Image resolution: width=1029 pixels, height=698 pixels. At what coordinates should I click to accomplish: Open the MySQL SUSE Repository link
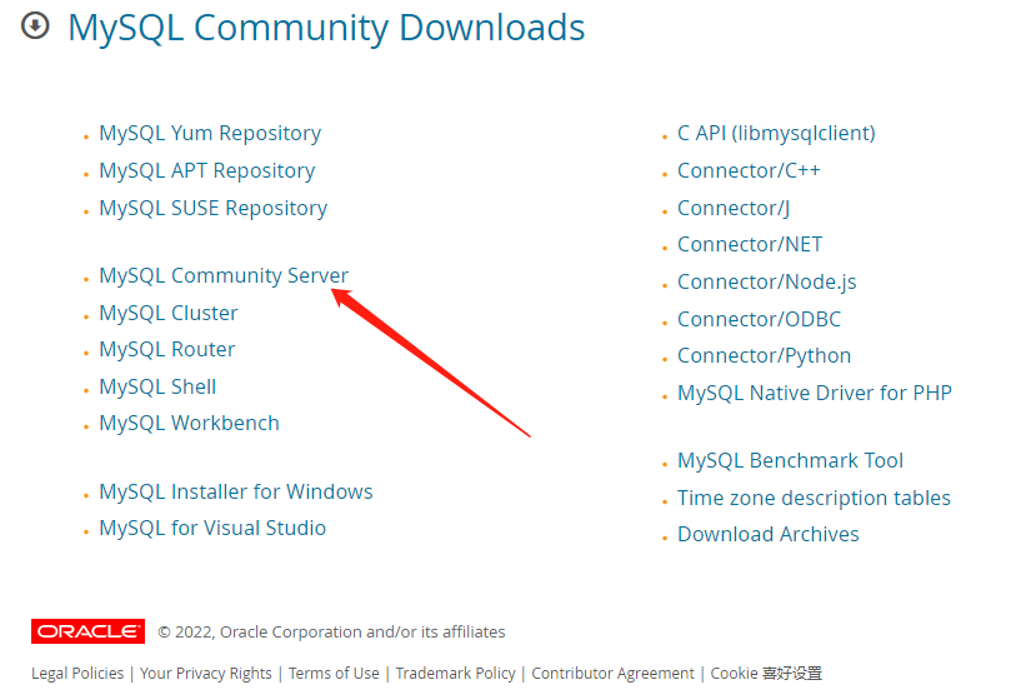pyautogui.click(x=213, y=208)
